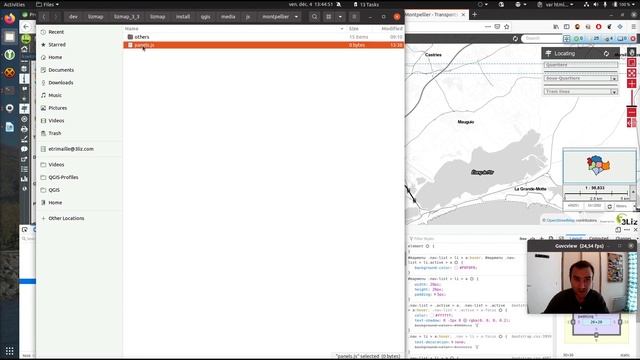Screen dimensions: 640x360
Task: Open browser back arrow in background window
Action: pos(26,27)
